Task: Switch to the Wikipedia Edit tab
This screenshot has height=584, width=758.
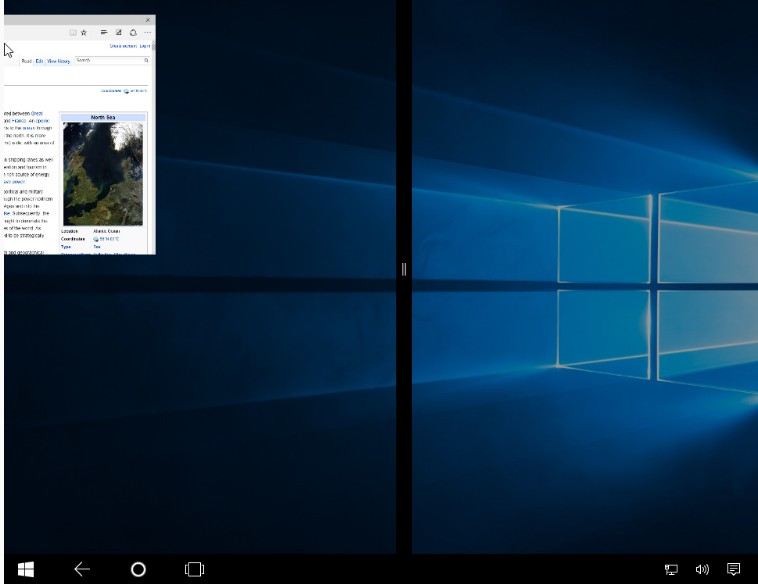Action: (x=39, y=61)
